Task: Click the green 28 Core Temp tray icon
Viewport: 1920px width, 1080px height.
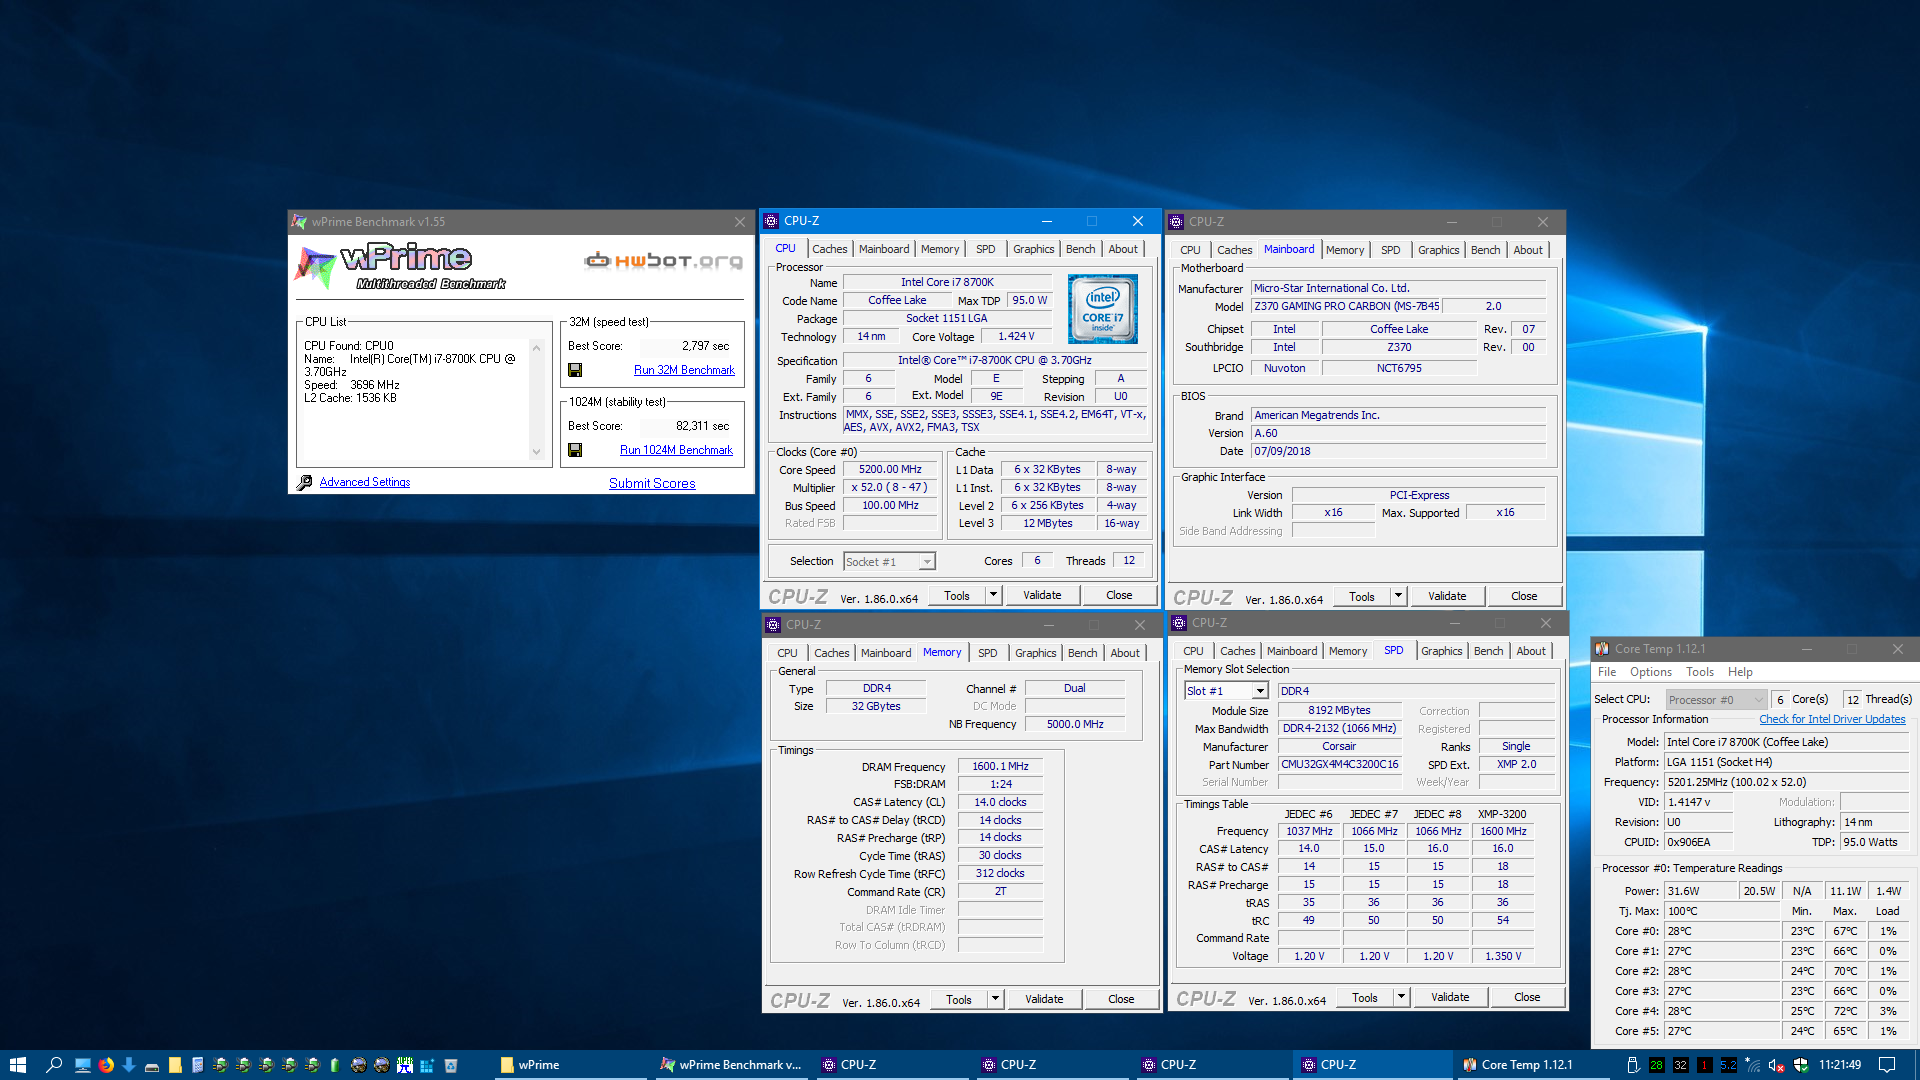Action: [1657, 1065]
